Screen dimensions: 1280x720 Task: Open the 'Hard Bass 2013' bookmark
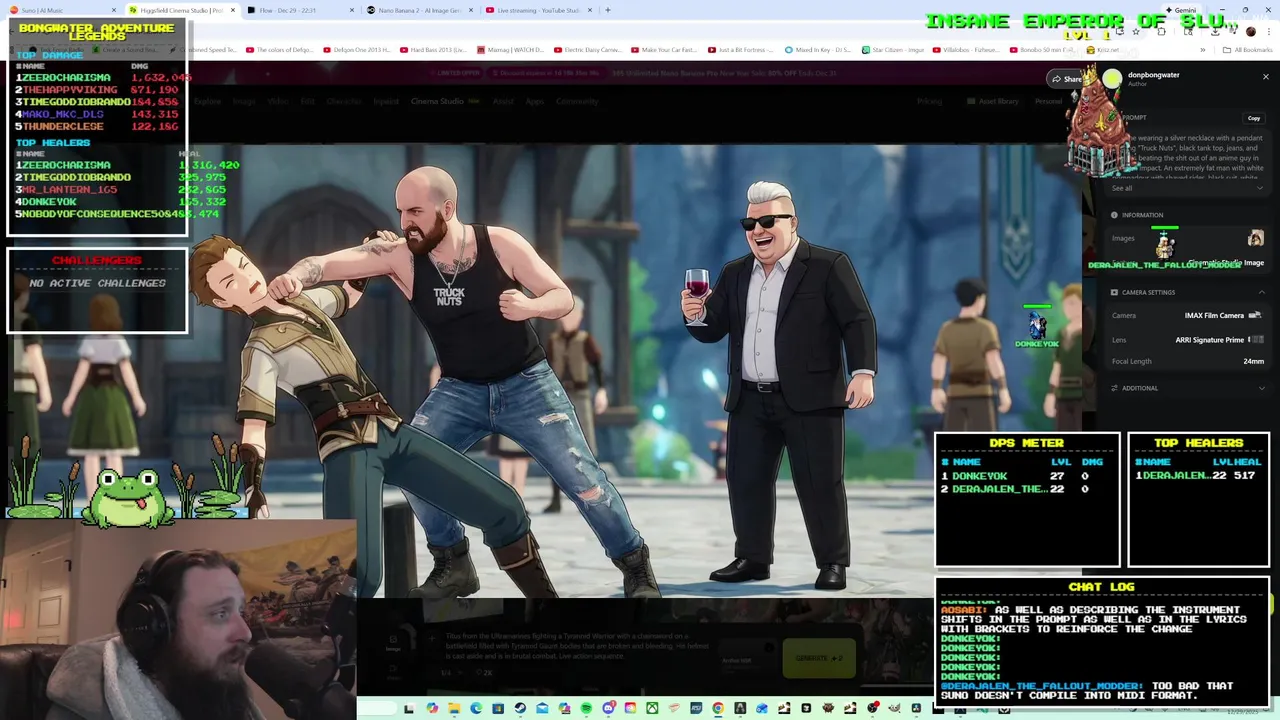433,50
